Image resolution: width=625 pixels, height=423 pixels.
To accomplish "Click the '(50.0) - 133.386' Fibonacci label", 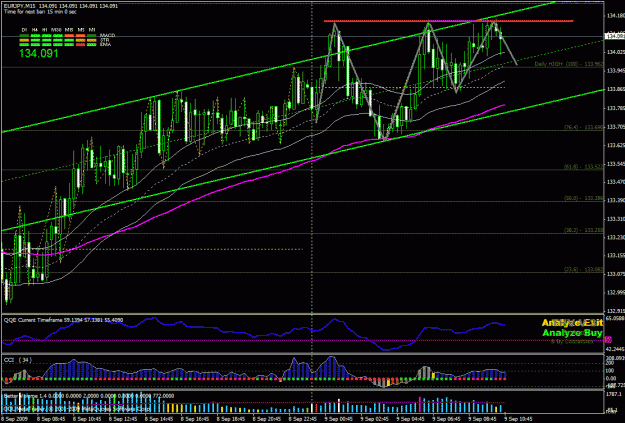I will click(x=584, y=198).
